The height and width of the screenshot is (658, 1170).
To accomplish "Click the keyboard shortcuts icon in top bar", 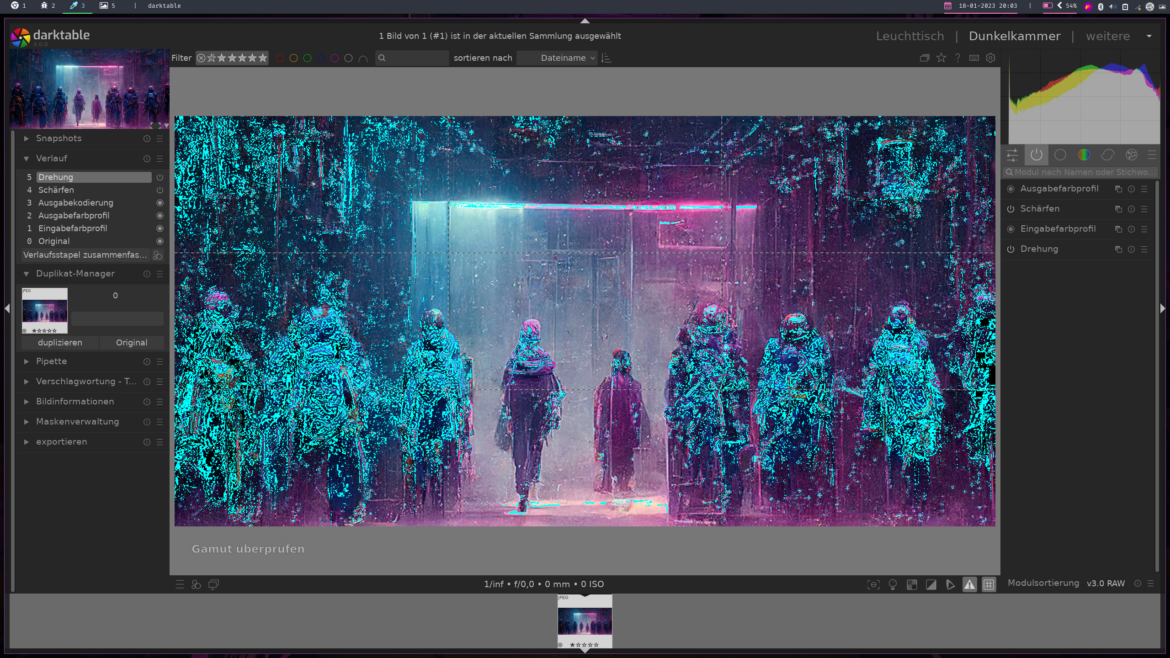I will [x=974, y=58].
